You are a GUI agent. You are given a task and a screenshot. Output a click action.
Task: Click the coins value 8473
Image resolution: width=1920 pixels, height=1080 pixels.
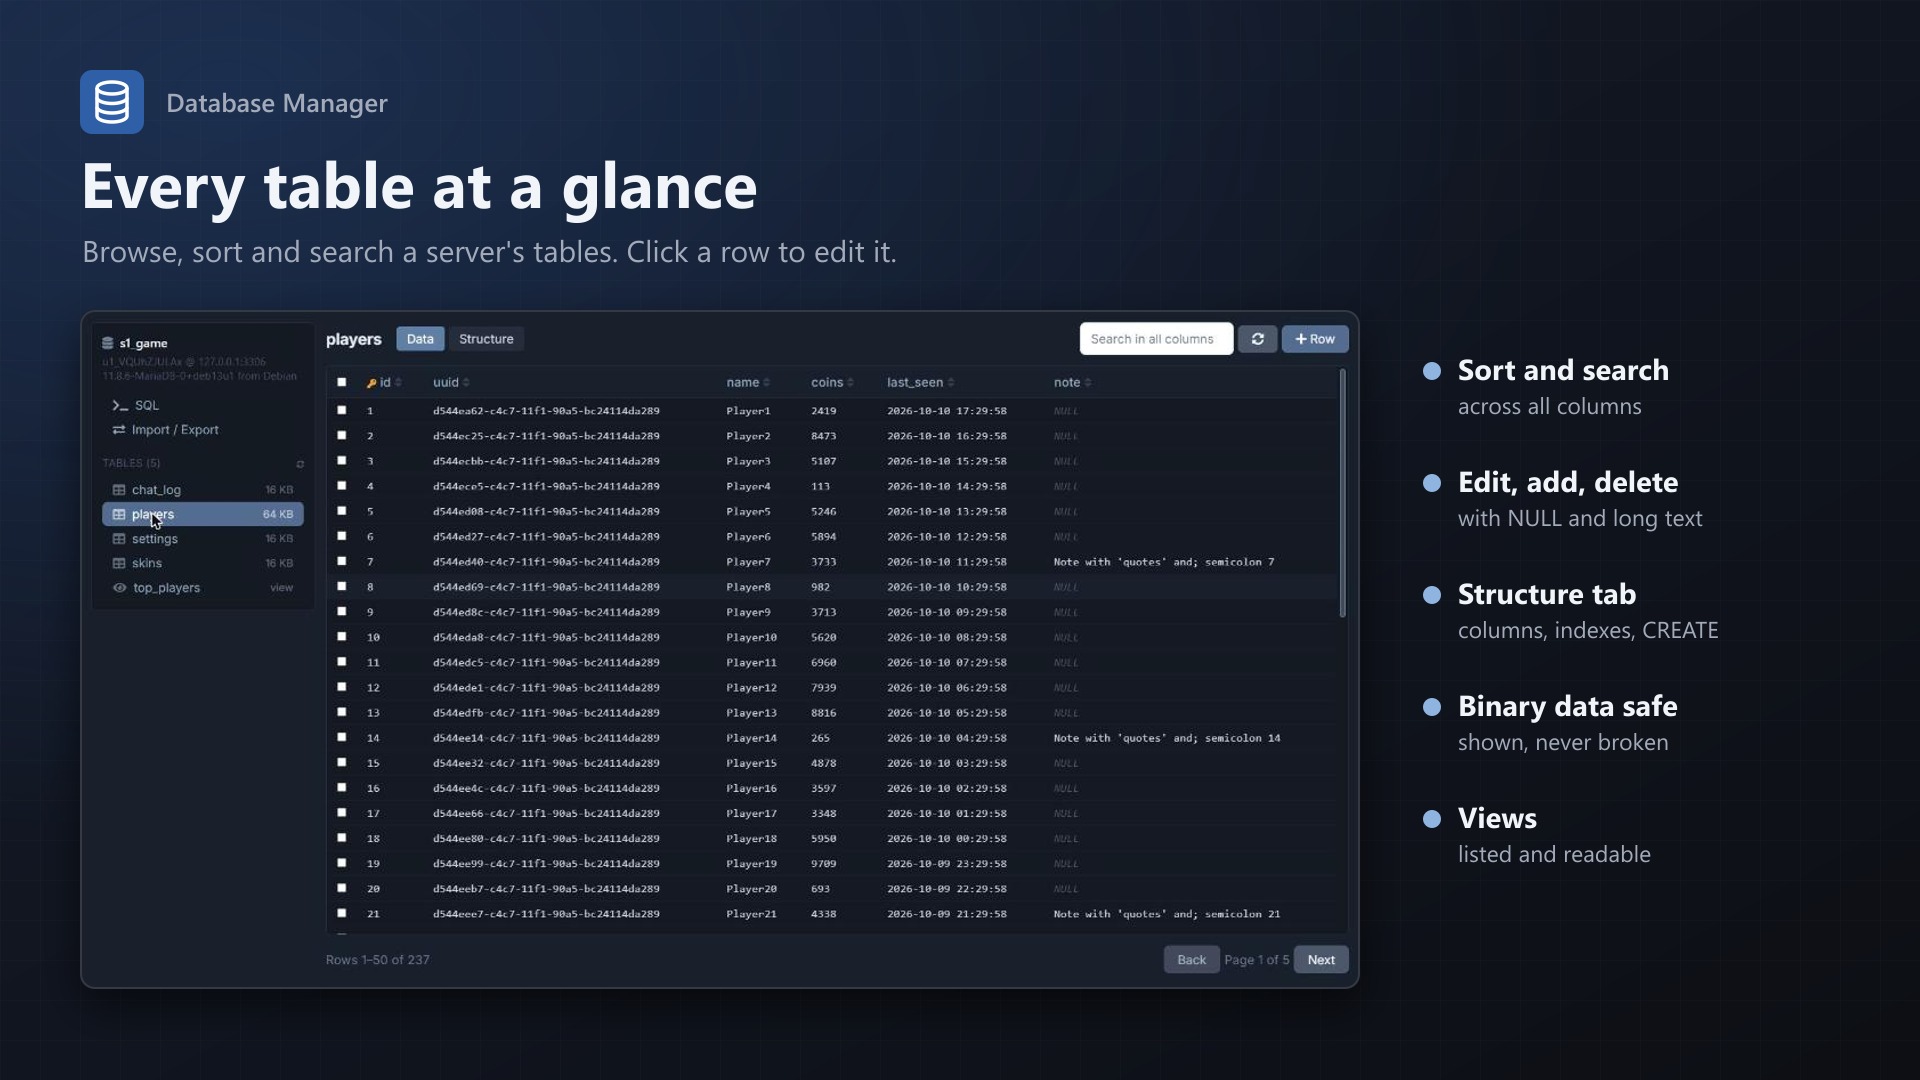(823, 436)
